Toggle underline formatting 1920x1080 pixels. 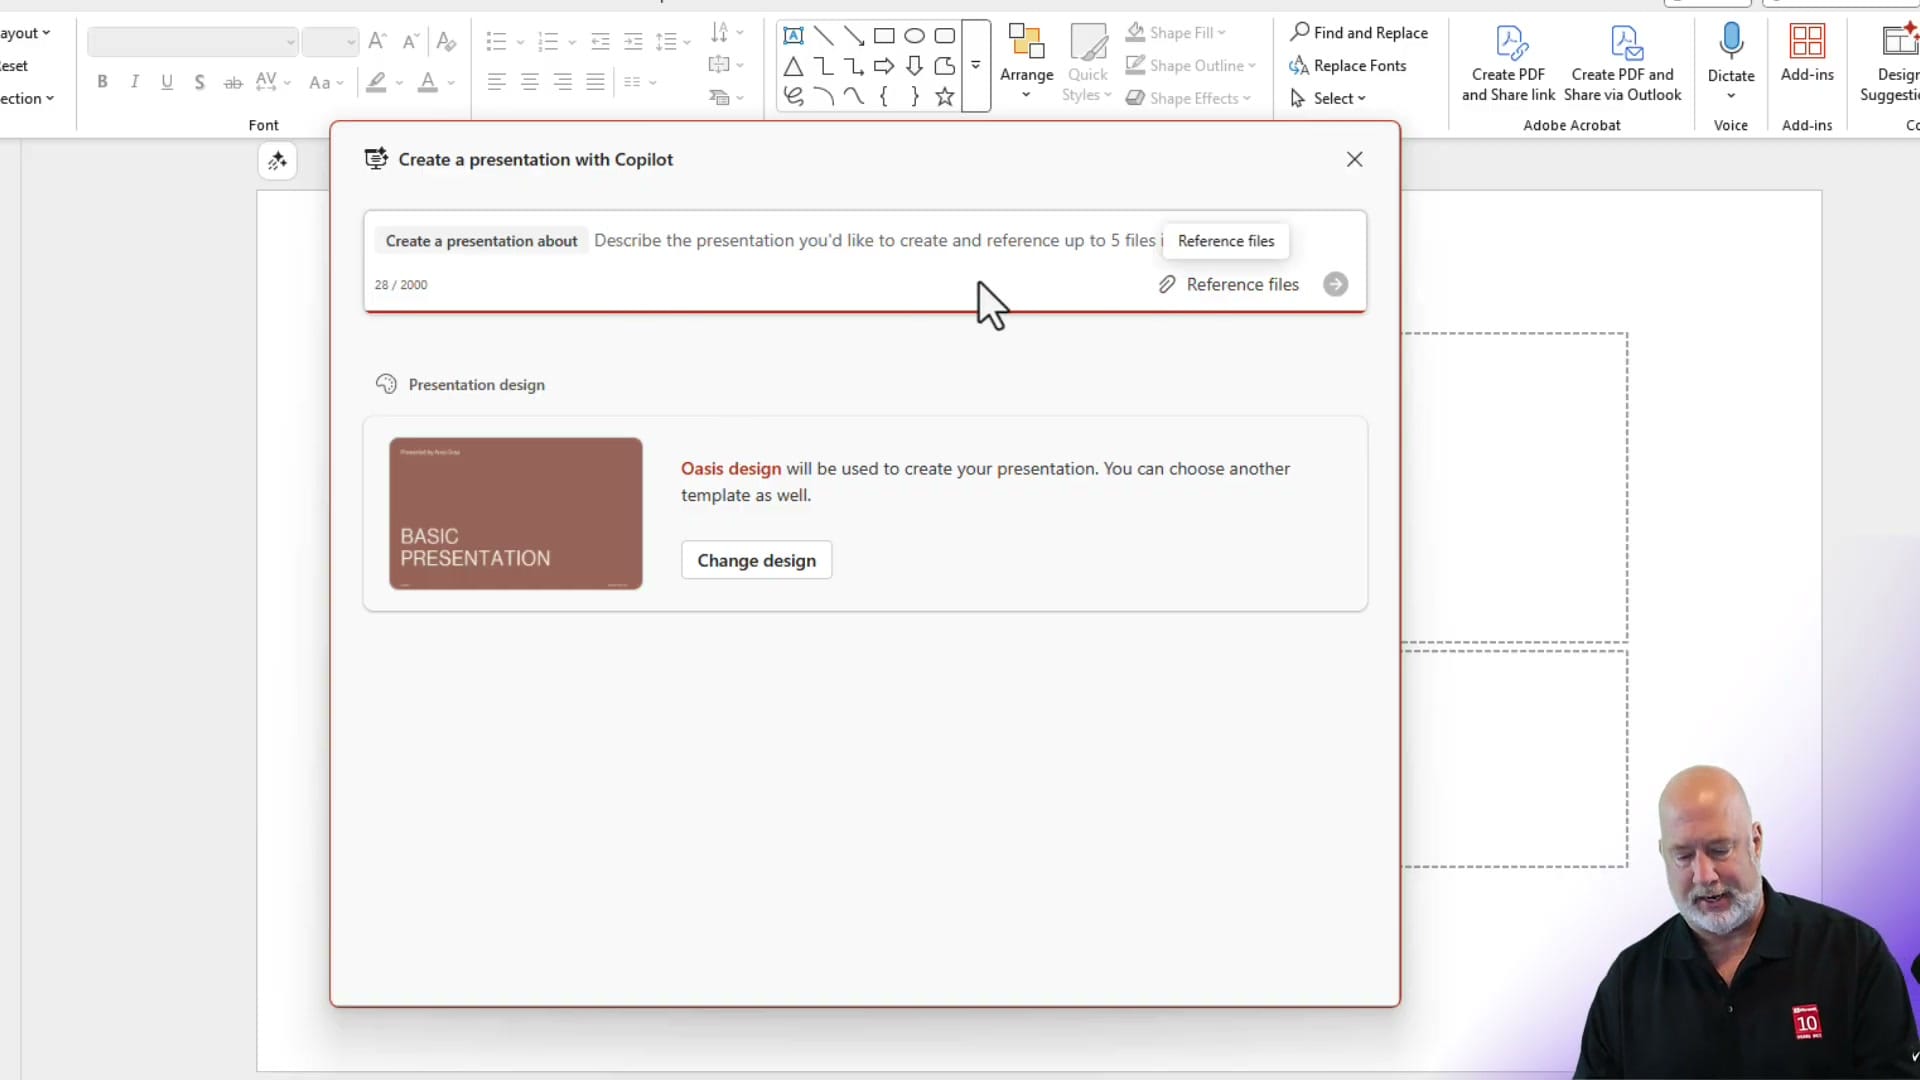tap(166, 82)
